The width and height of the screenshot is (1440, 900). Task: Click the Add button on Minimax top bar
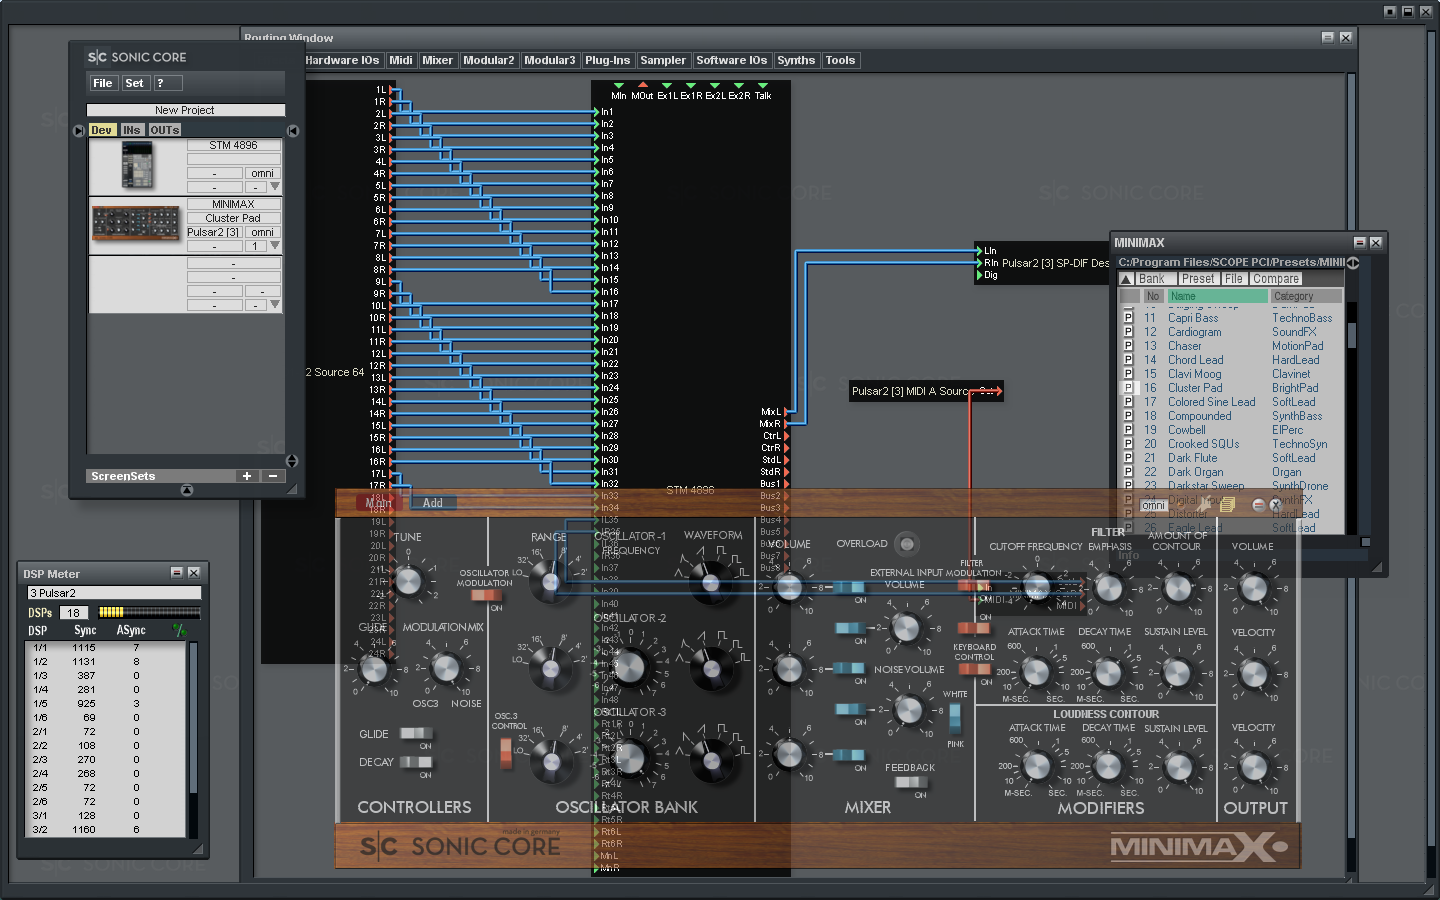432,503
